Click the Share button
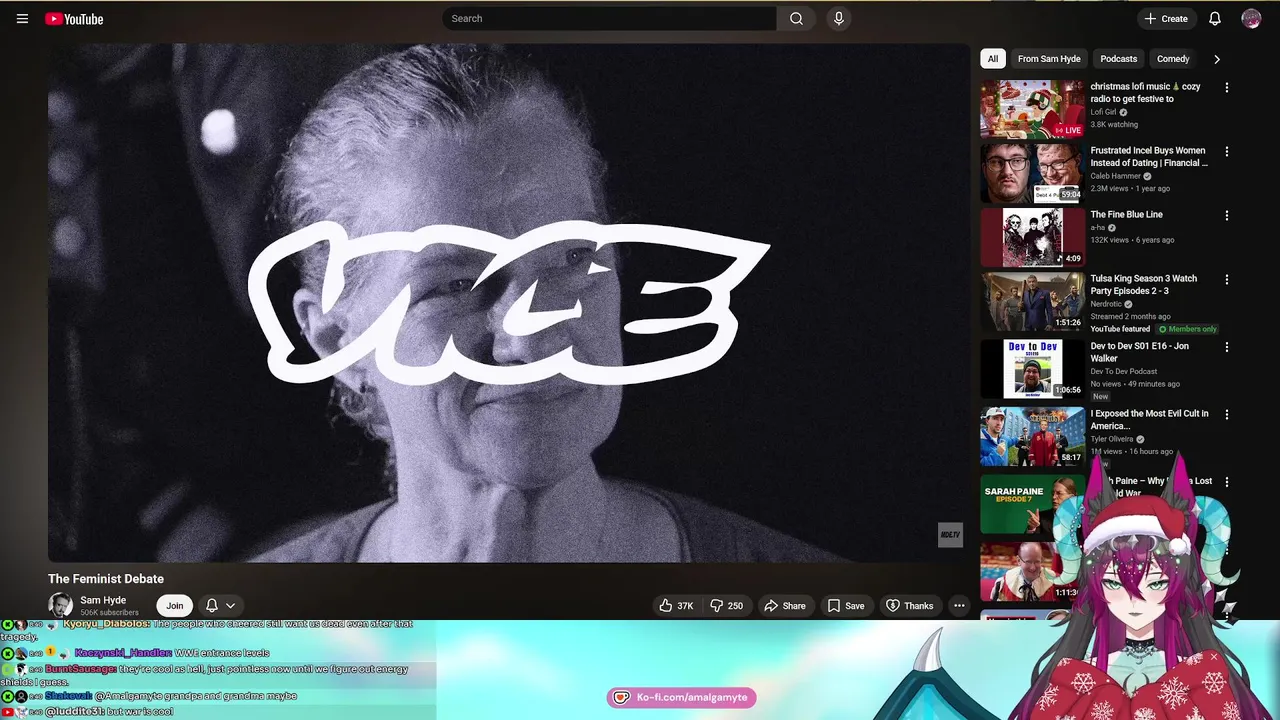The height and width of the screenshot is (720, 1280). pos(785,605)
